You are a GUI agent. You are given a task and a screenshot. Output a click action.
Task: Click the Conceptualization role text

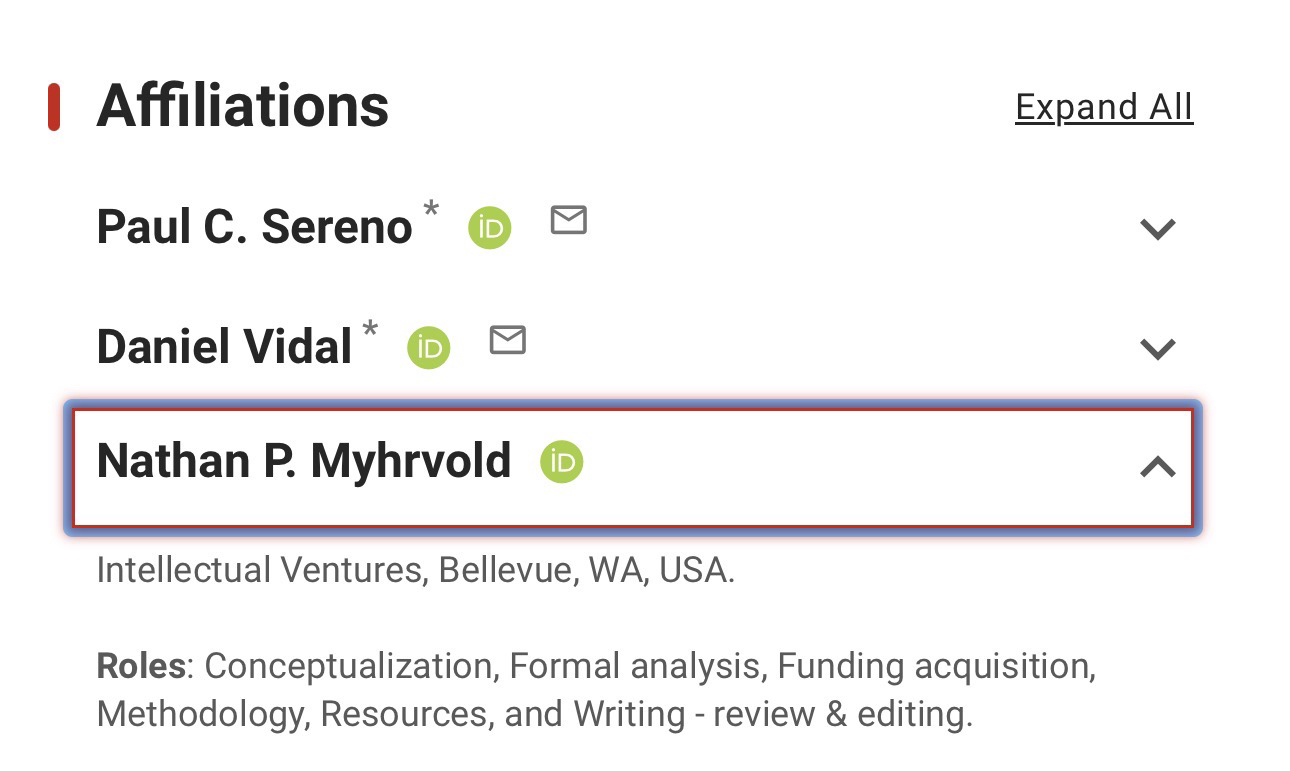[347, 666]
